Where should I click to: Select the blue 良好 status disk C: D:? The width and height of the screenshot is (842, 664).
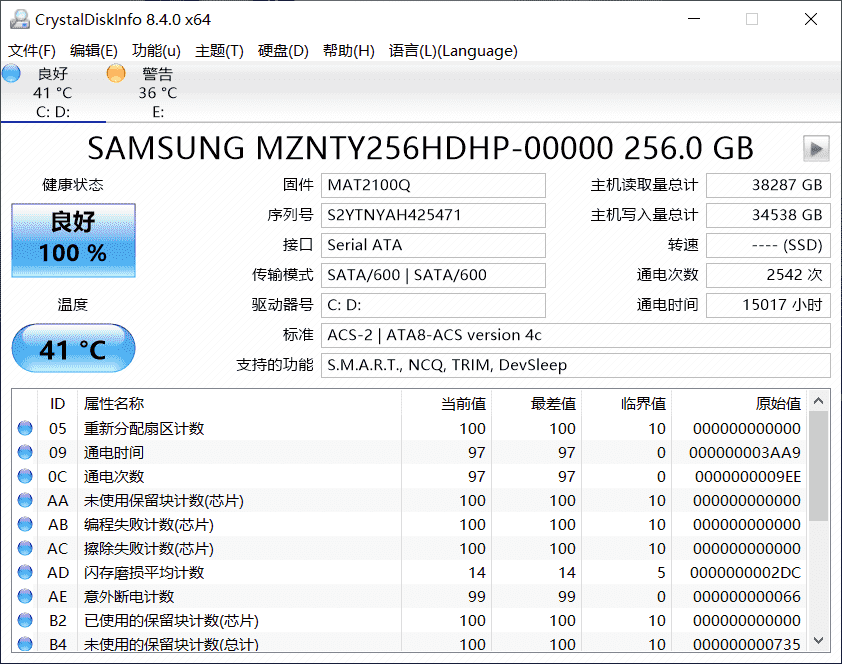tap(53, 92)
